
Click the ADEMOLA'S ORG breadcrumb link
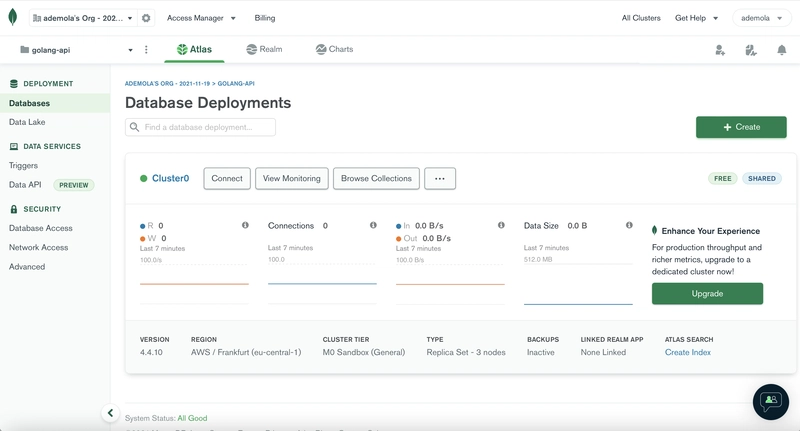[x=167, y=84]
